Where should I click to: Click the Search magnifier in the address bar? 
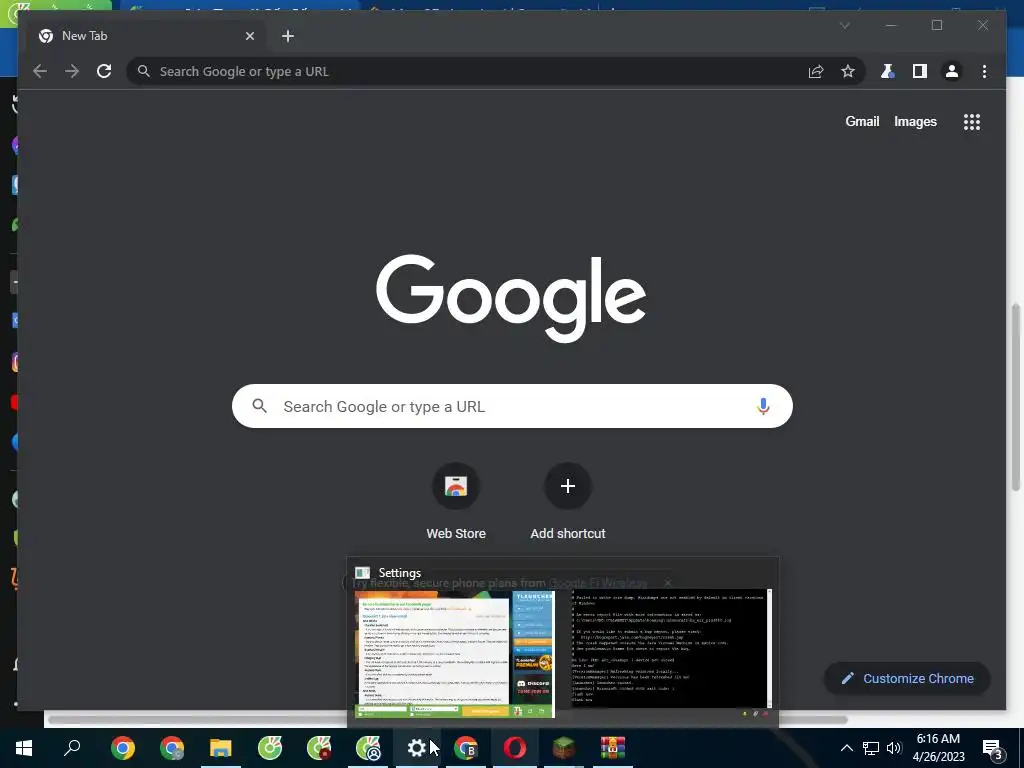144,71
